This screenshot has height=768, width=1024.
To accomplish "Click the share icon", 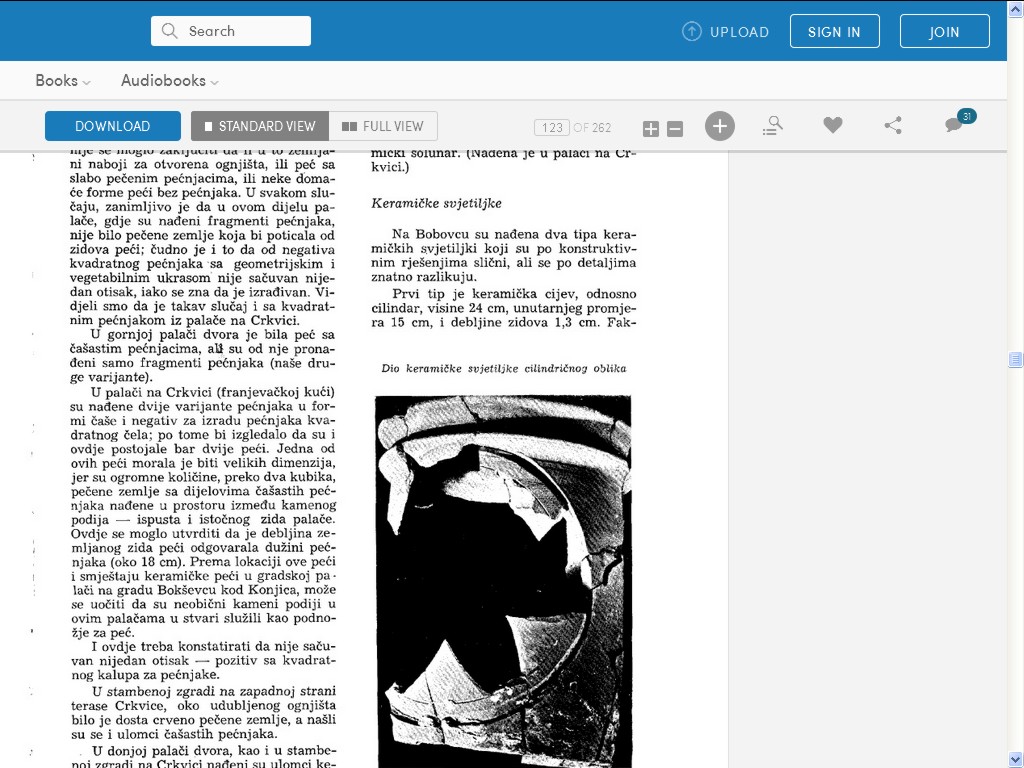I will pos(893,125).
